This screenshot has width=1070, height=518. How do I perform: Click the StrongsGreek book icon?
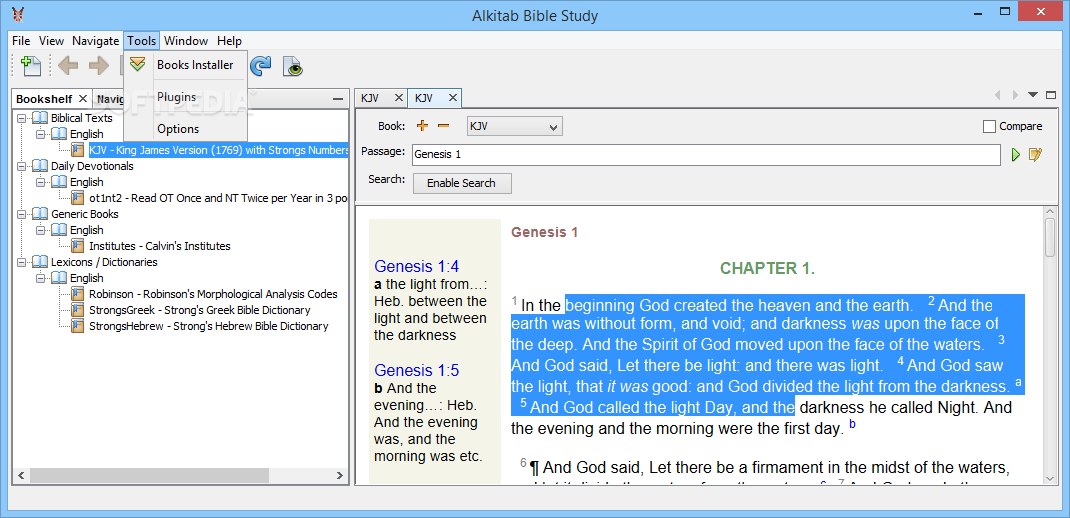78,310
